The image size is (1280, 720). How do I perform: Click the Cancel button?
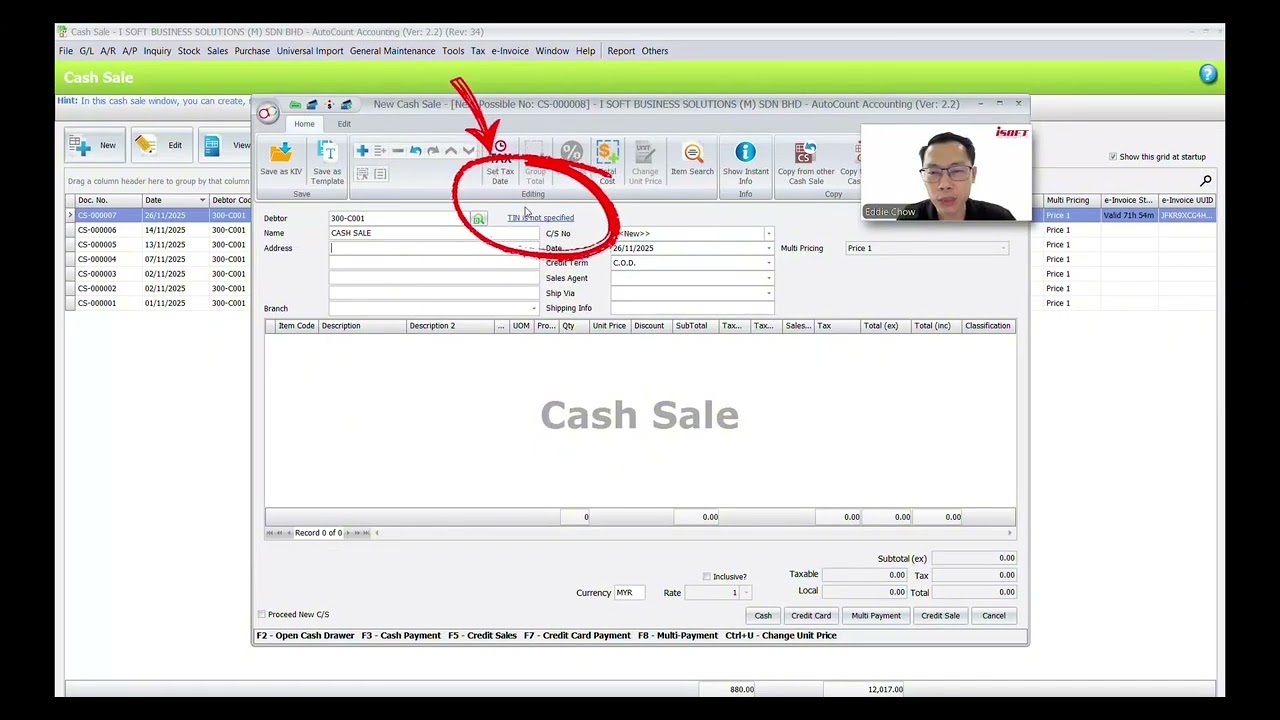tap(994, 616)
